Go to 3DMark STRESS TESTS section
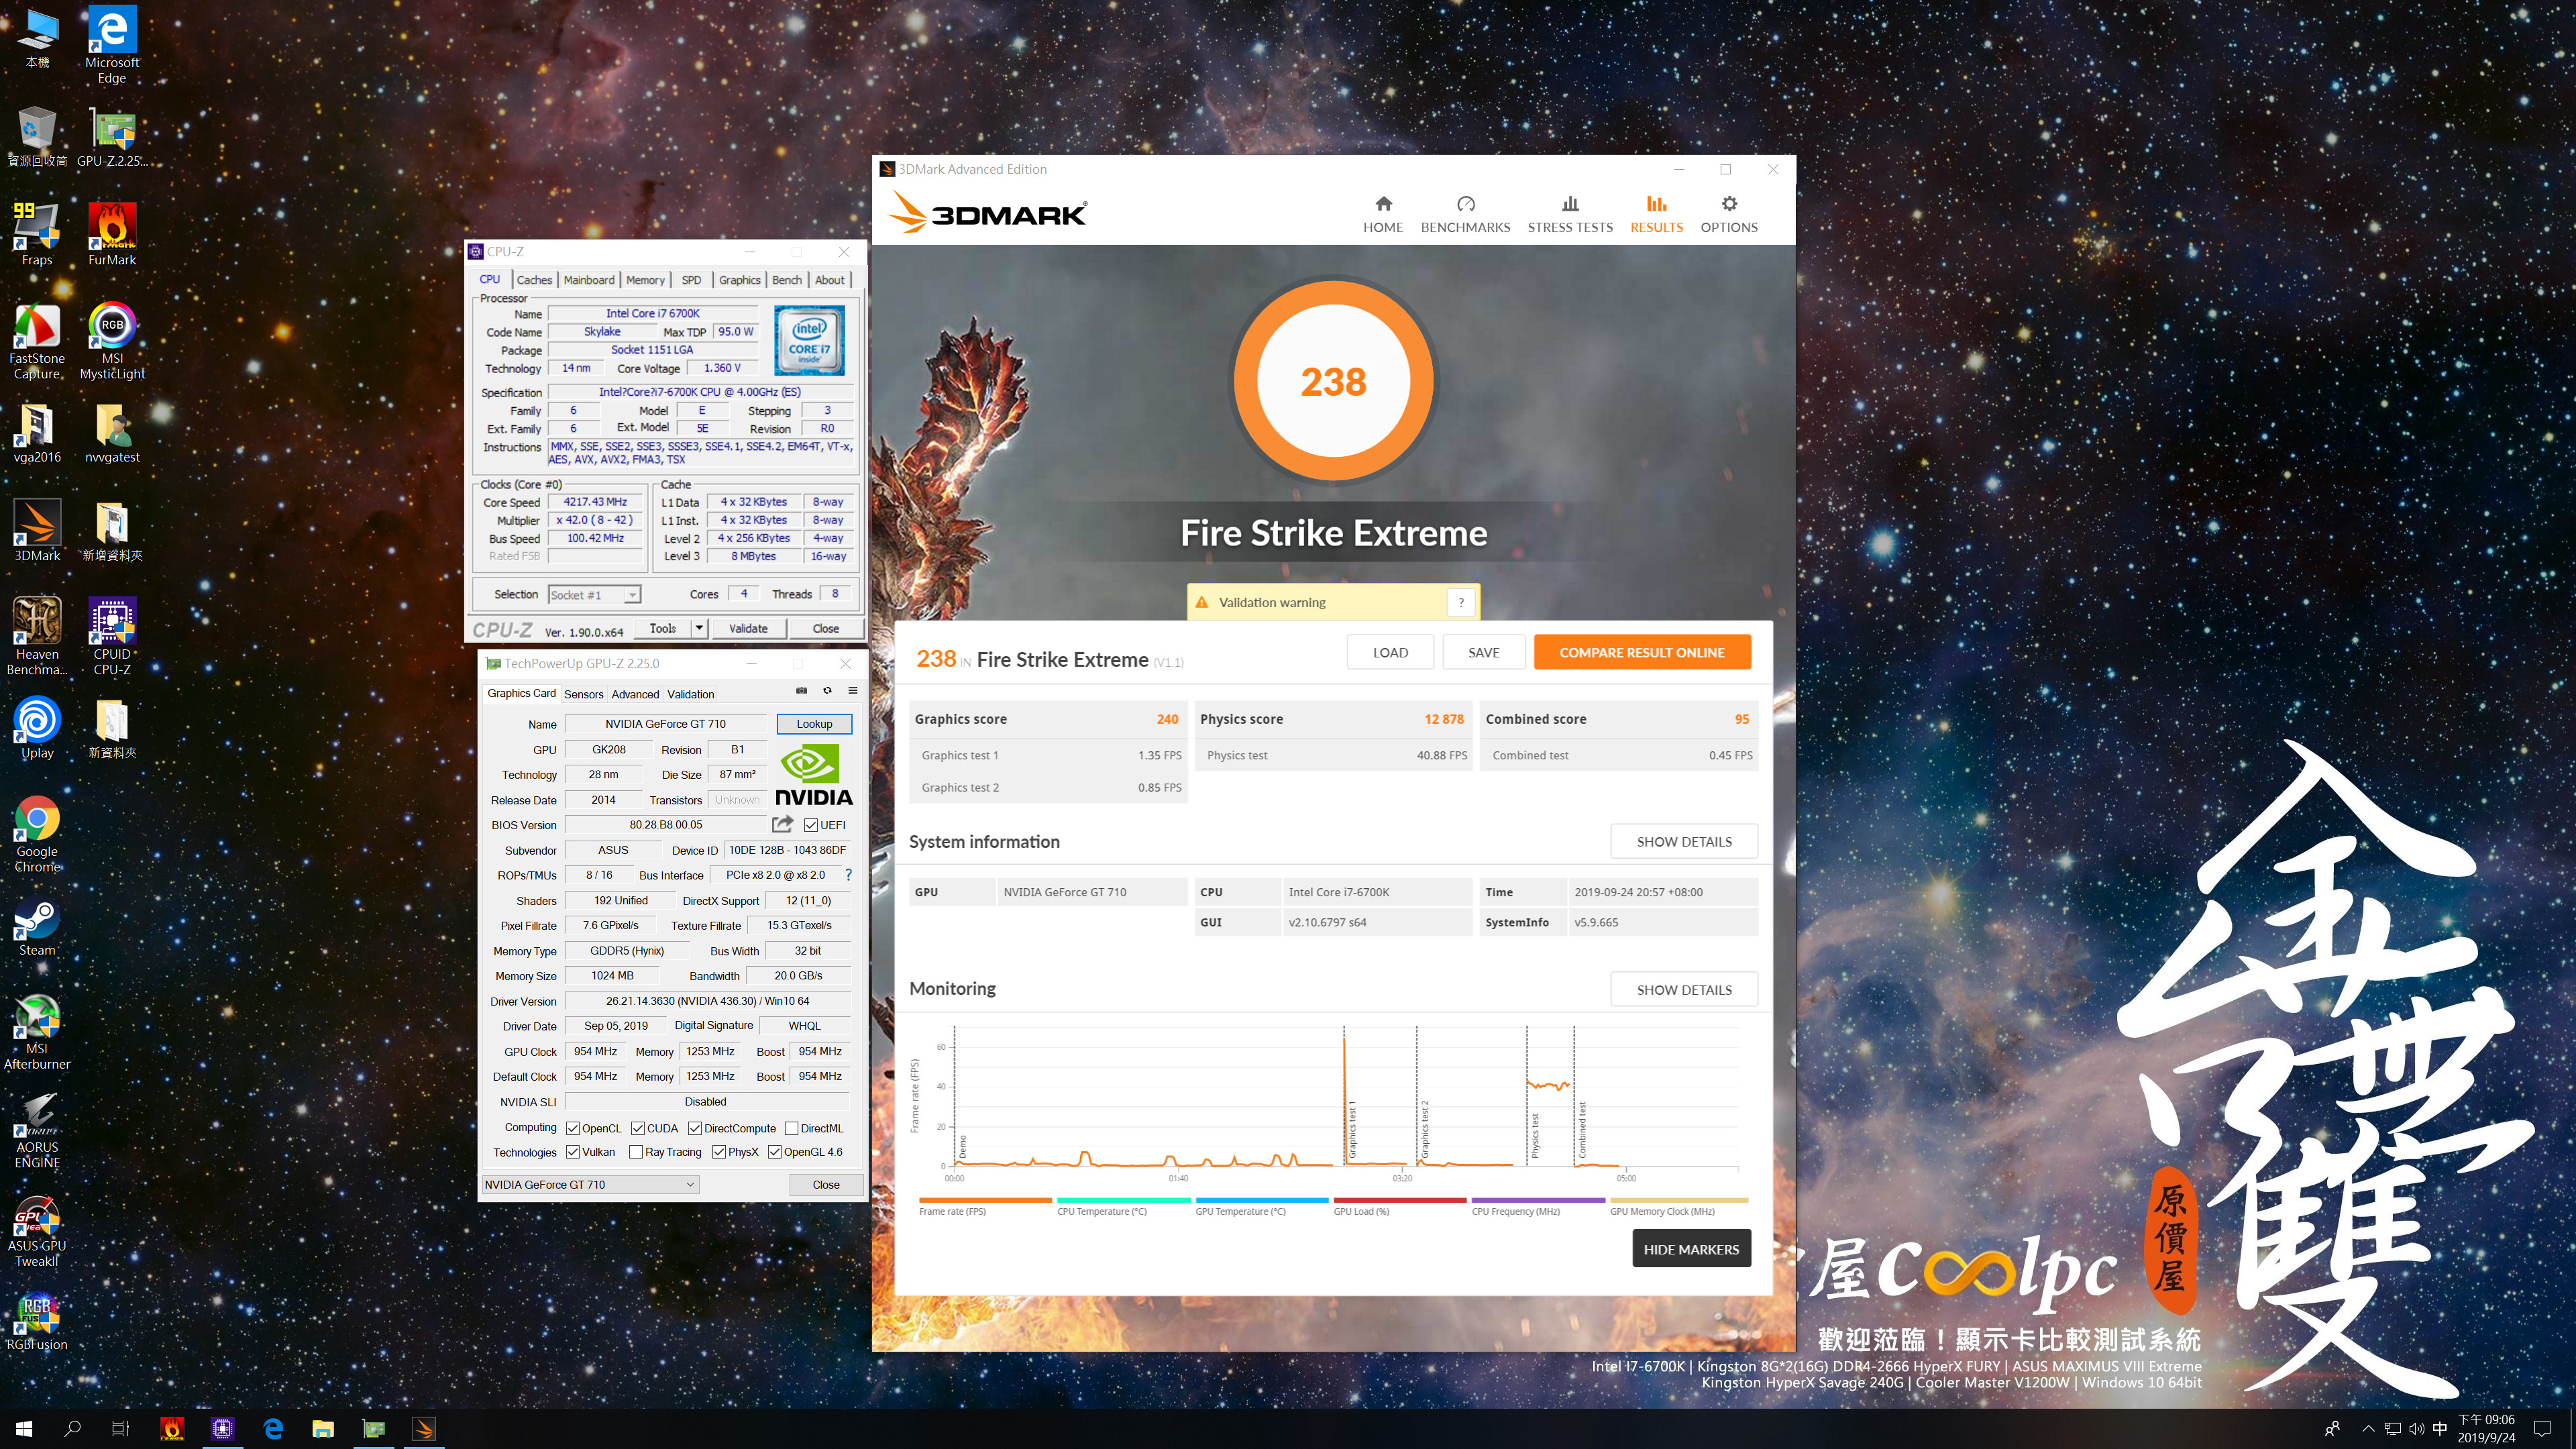Image resolution: width=2576 pixels, height=1449 pixels. pyautogui.click(x=1570, y=214)
